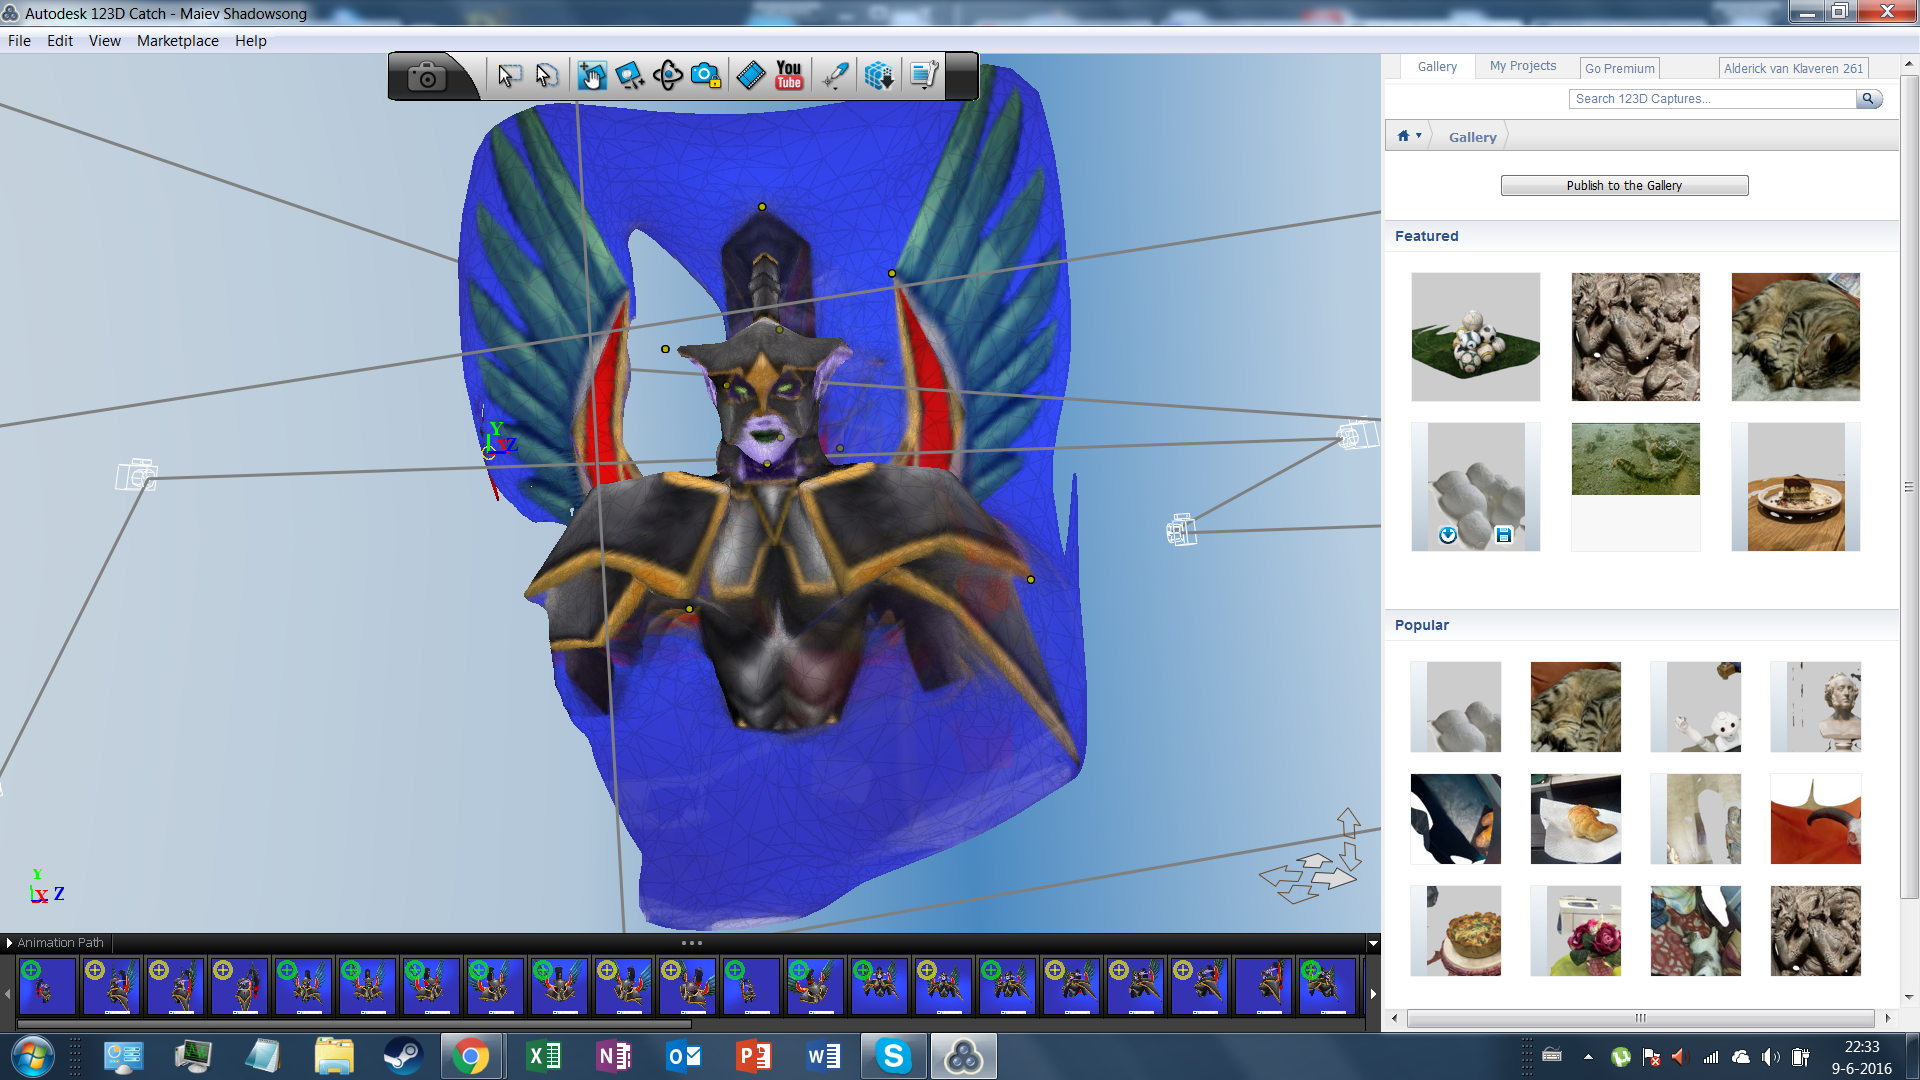The image size is (1920, 1080).
Task: Toggle plus marker on third timeline frame
Action: [159, 970]
